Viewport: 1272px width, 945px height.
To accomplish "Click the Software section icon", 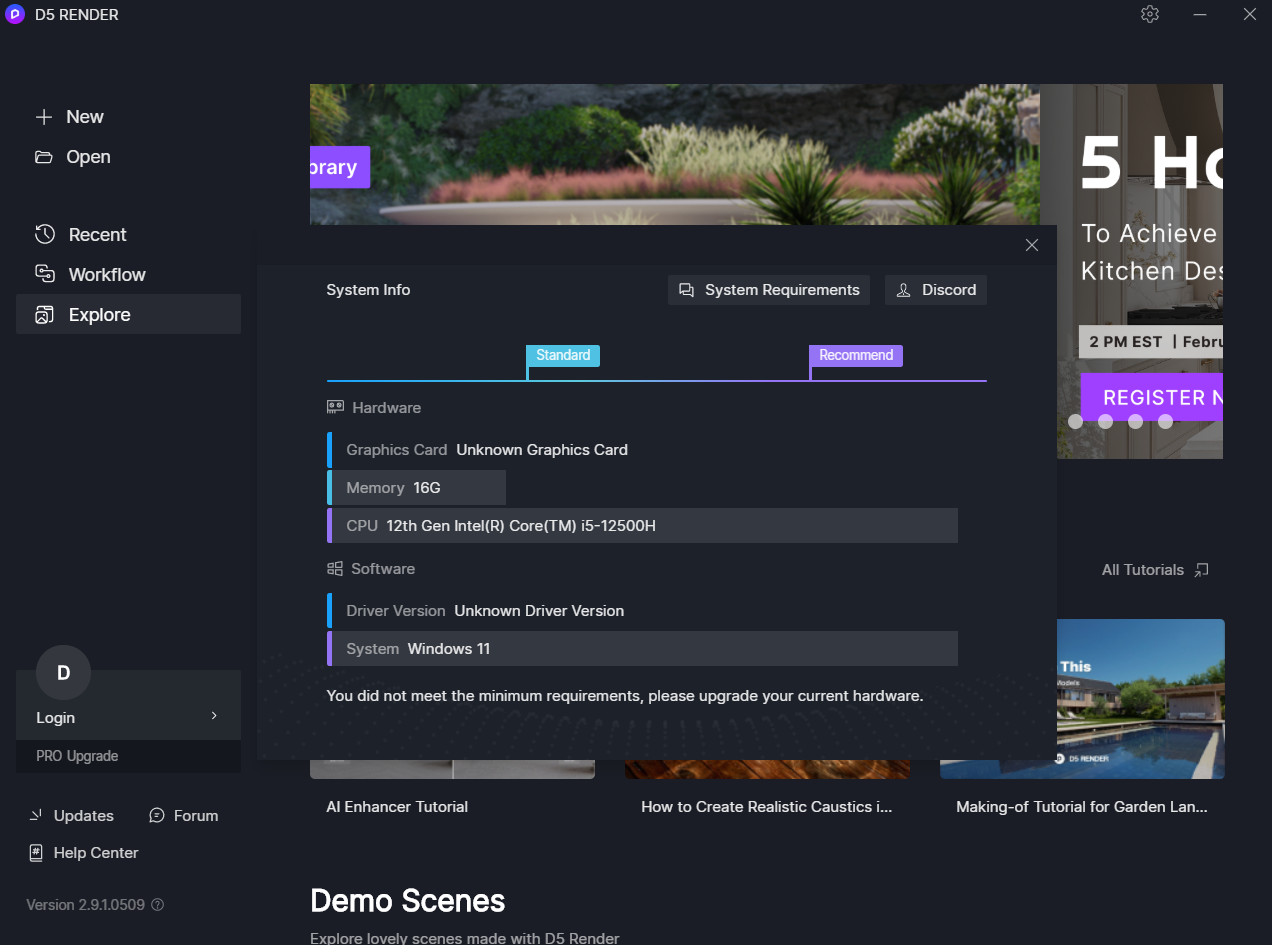I will [x=335, y=569].
